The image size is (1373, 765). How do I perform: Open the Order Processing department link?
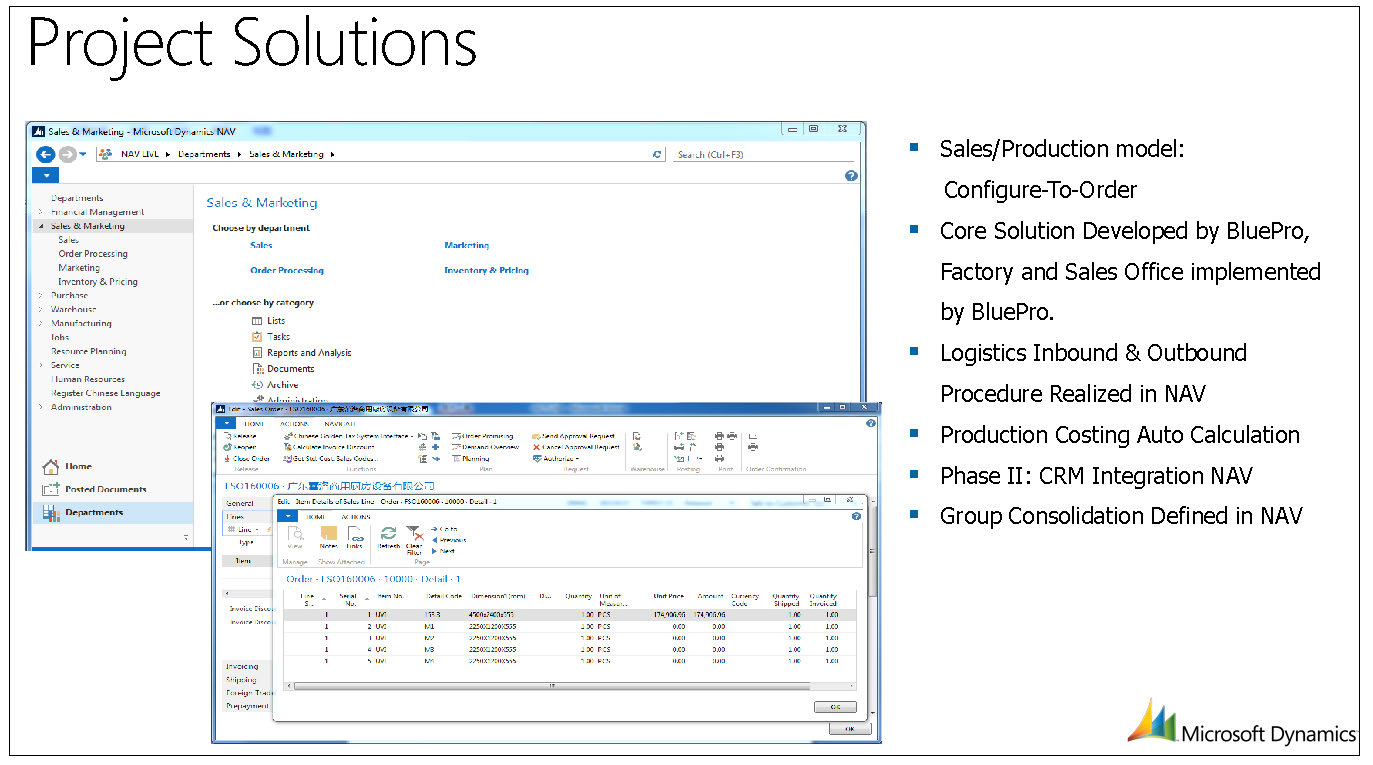(x=286, y=271)
